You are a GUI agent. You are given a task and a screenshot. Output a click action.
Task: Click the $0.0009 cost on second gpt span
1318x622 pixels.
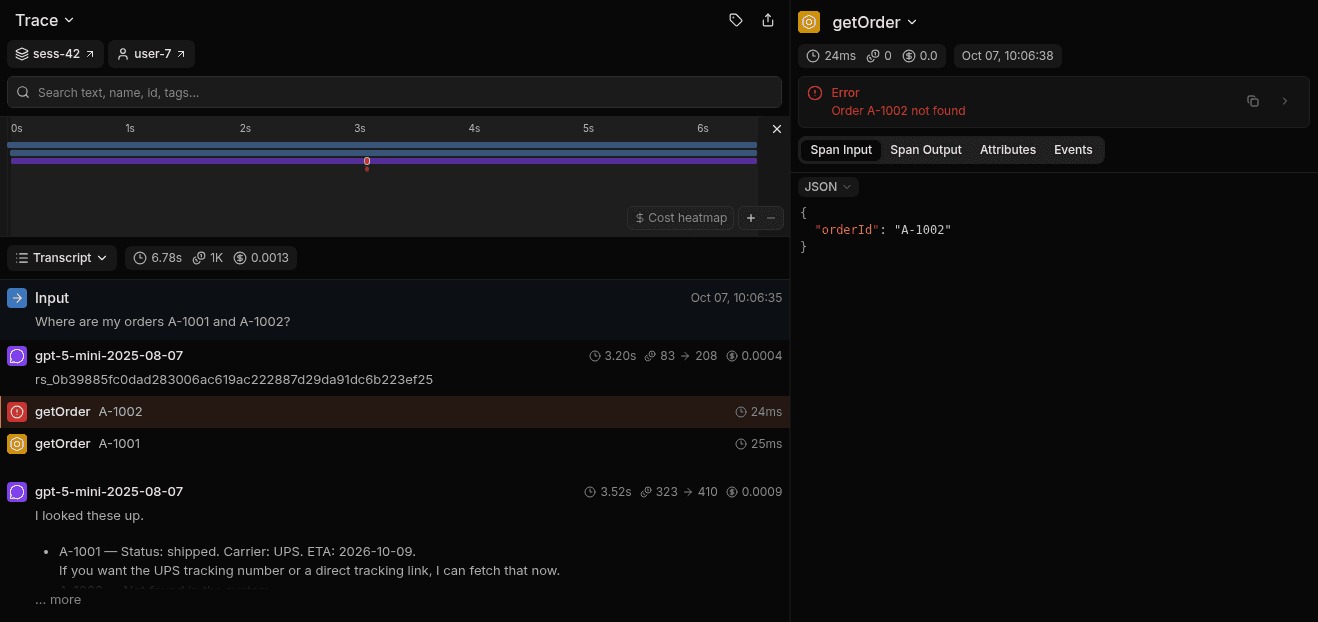(x=755, y=492)
